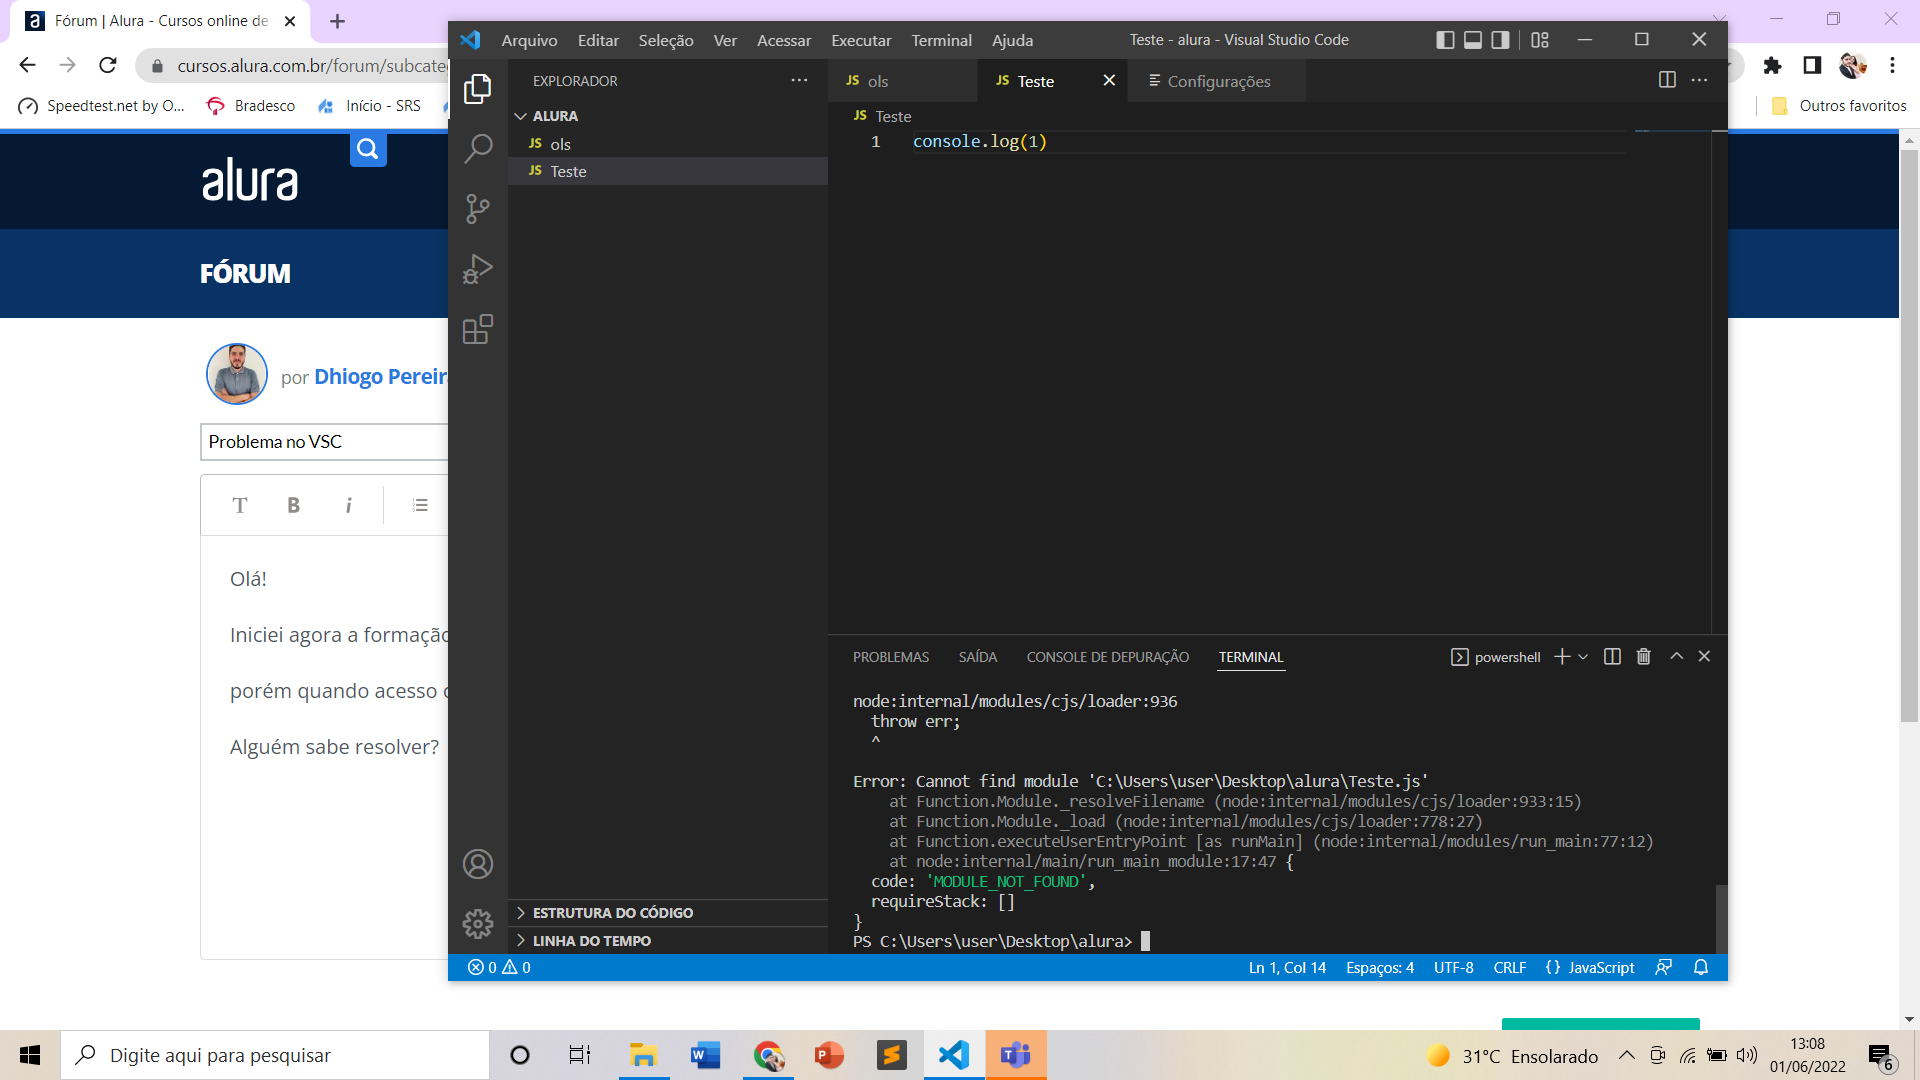This screenshot has width=1920, height=1080.
Task: Maximize the panel size chevron
Action: pos(1677,656)
